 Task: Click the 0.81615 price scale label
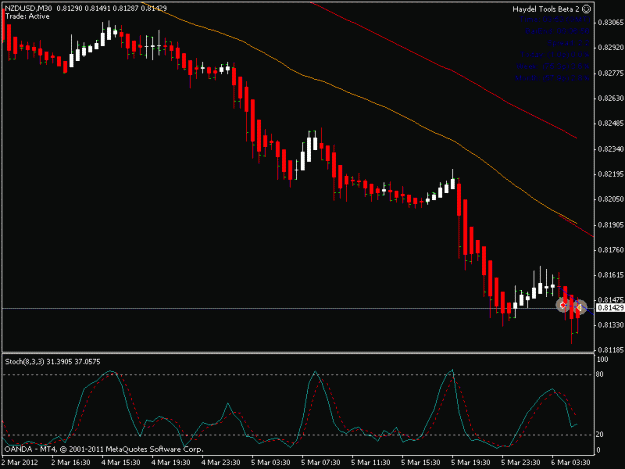(x=610, y=275)
